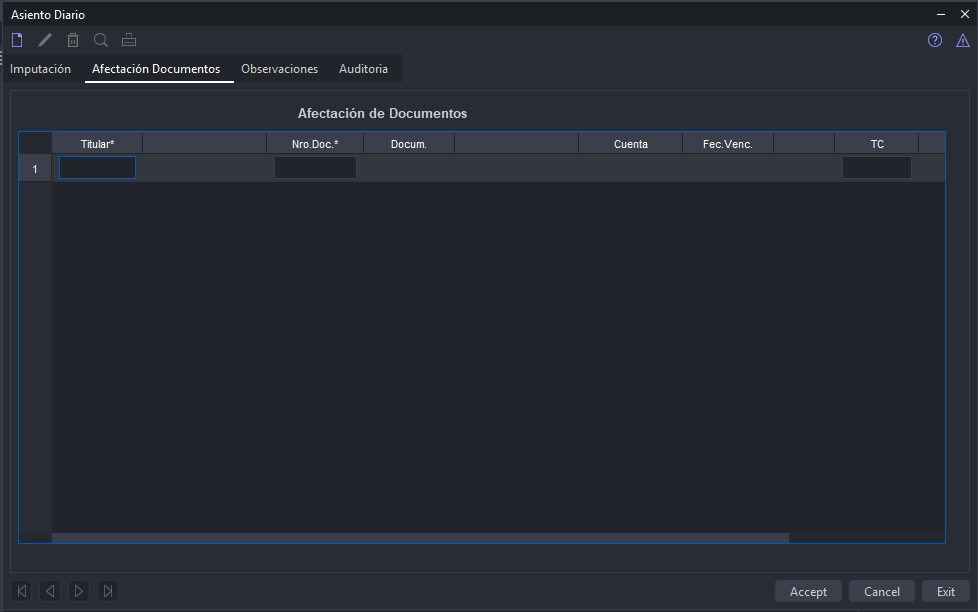978x612 pixels.
Task: Go to the previous record
Action: (50, 591)
